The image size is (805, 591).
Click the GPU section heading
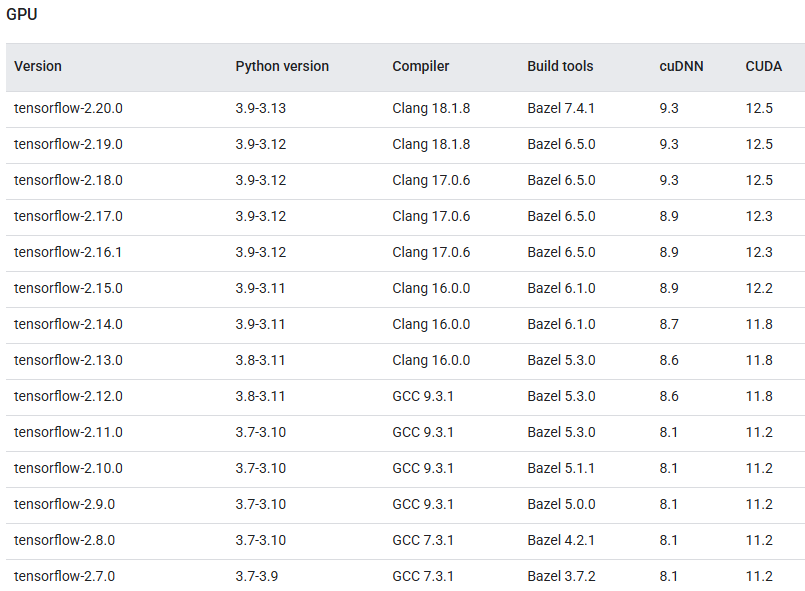click(x=22, y=15)
